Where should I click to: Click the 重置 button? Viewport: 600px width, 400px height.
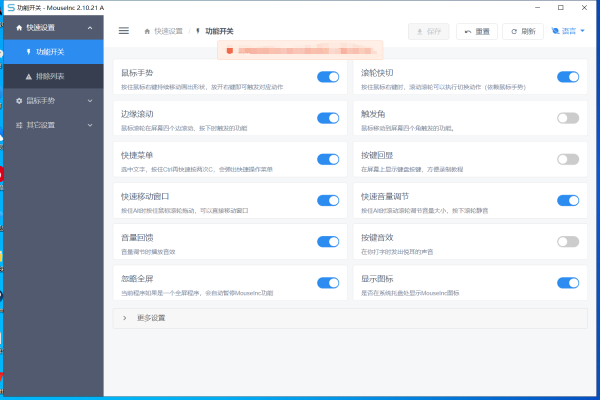point(477,31)
